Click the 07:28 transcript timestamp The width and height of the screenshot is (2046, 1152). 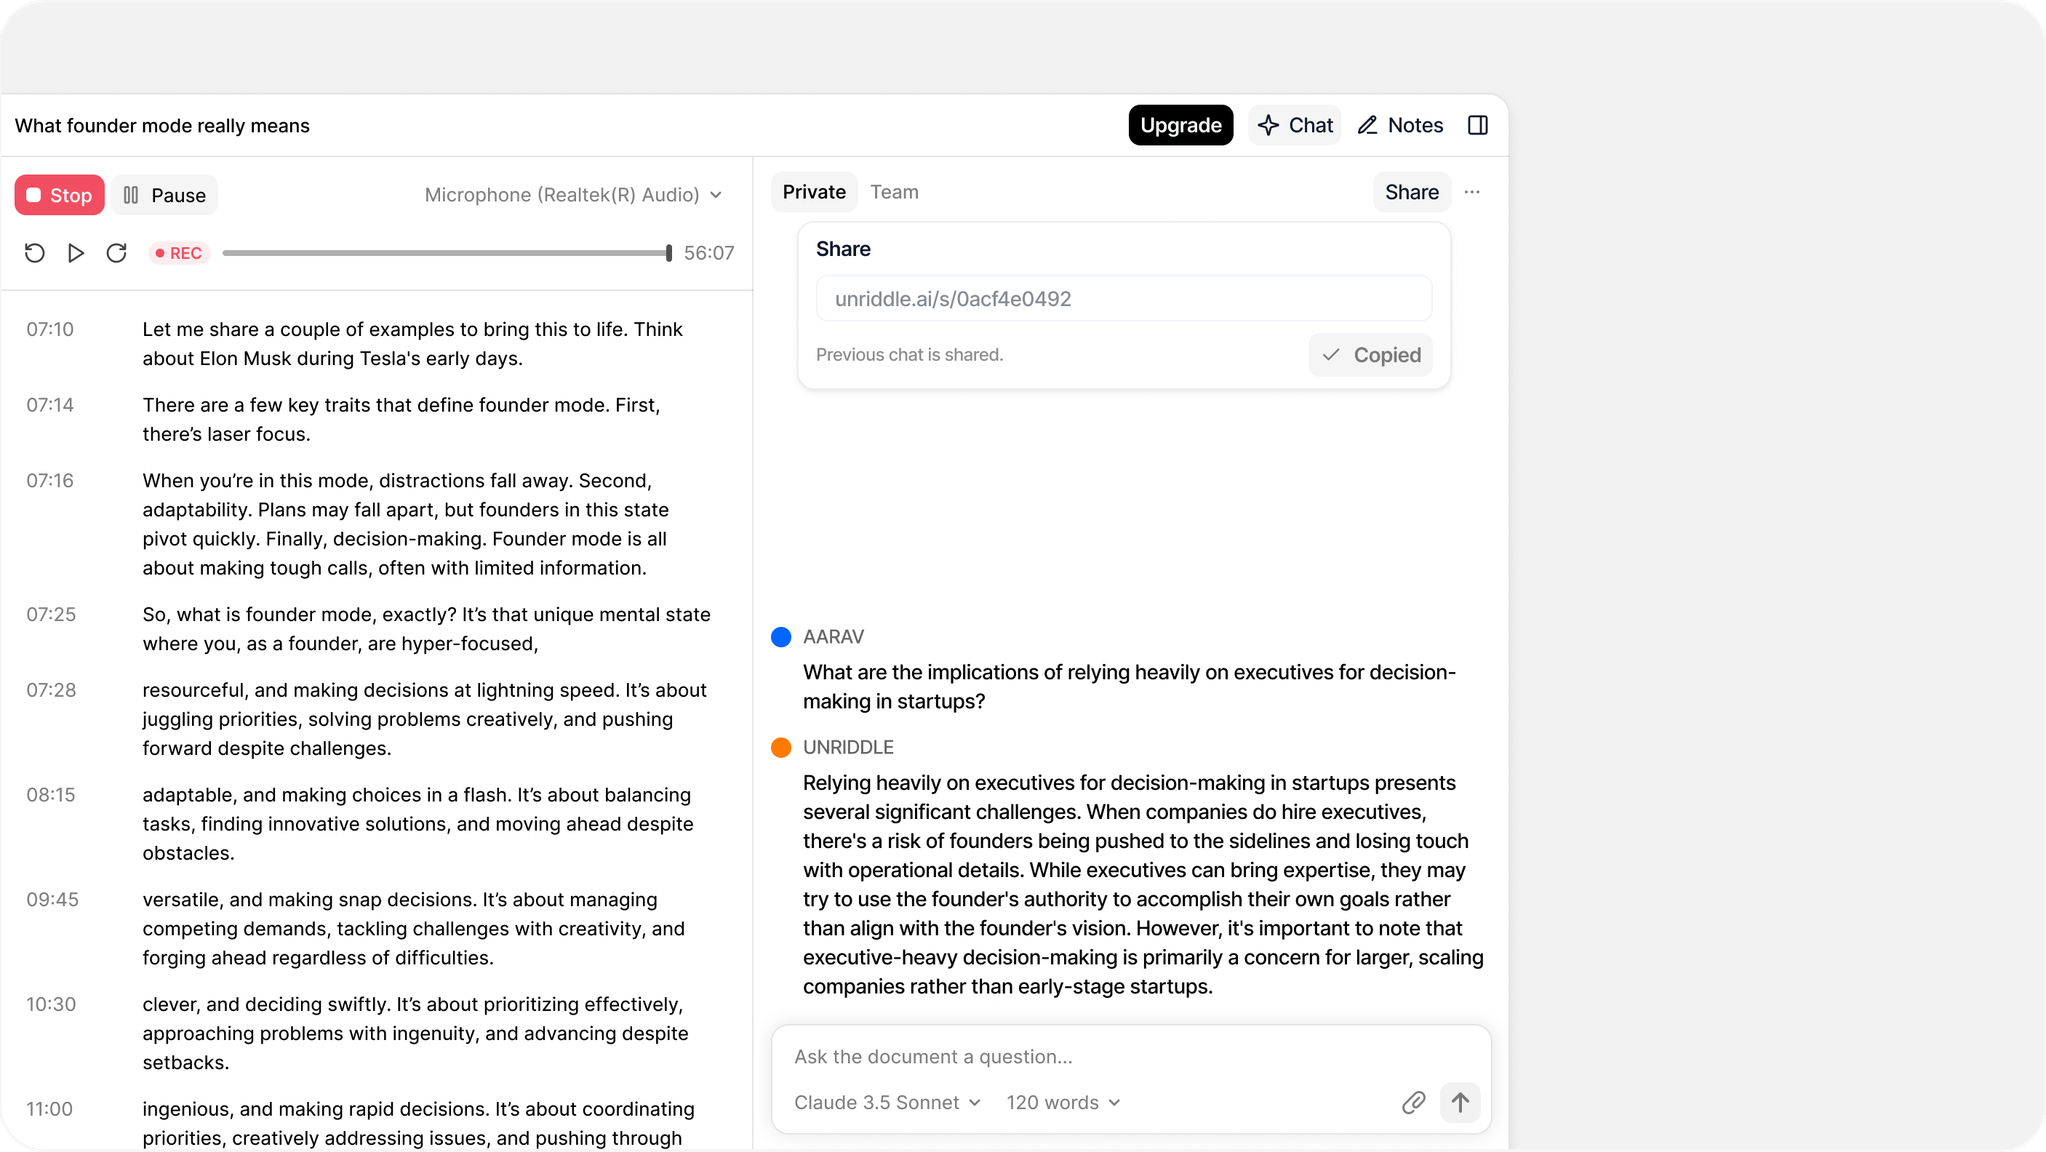[51, 690]
